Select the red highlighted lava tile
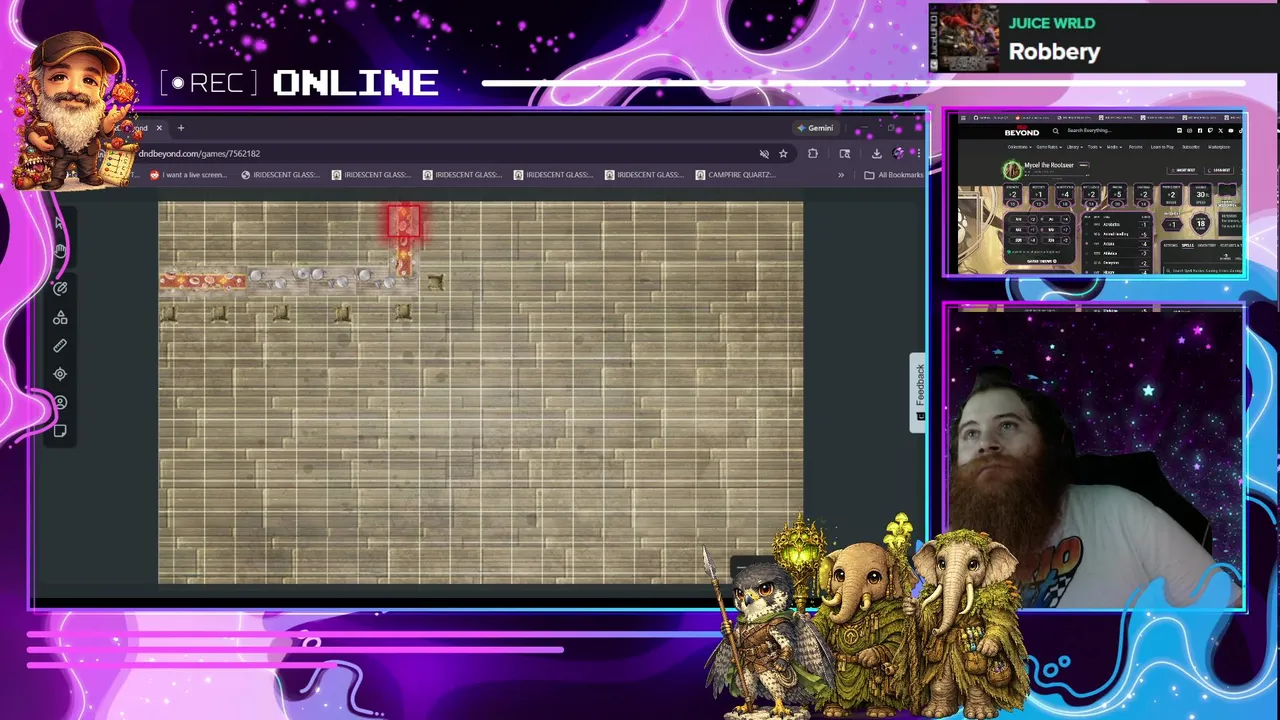Screen dimensions: 1280x720 pyautogui.click(x=404, y=223)
